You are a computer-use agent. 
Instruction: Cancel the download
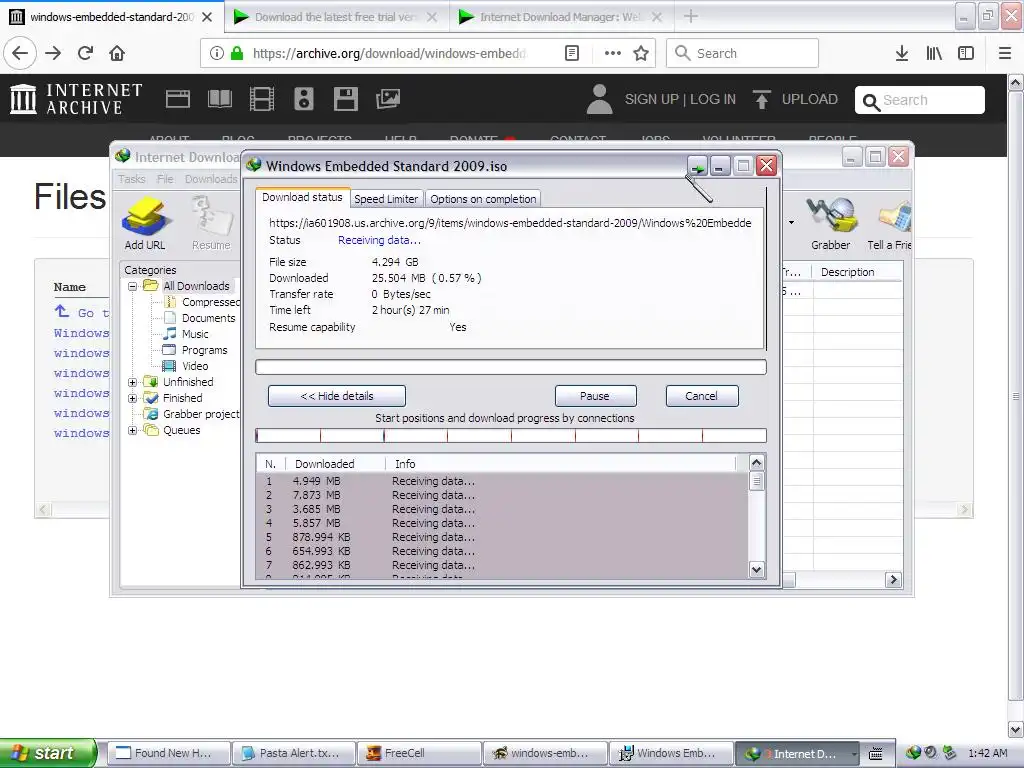tap(701, 396)
